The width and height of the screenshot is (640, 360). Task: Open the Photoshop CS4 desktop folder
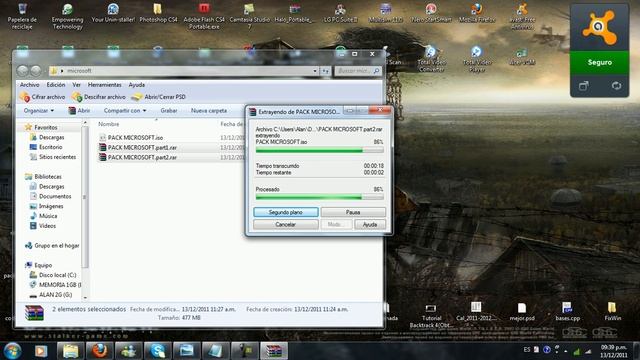[x=158, y=12]
